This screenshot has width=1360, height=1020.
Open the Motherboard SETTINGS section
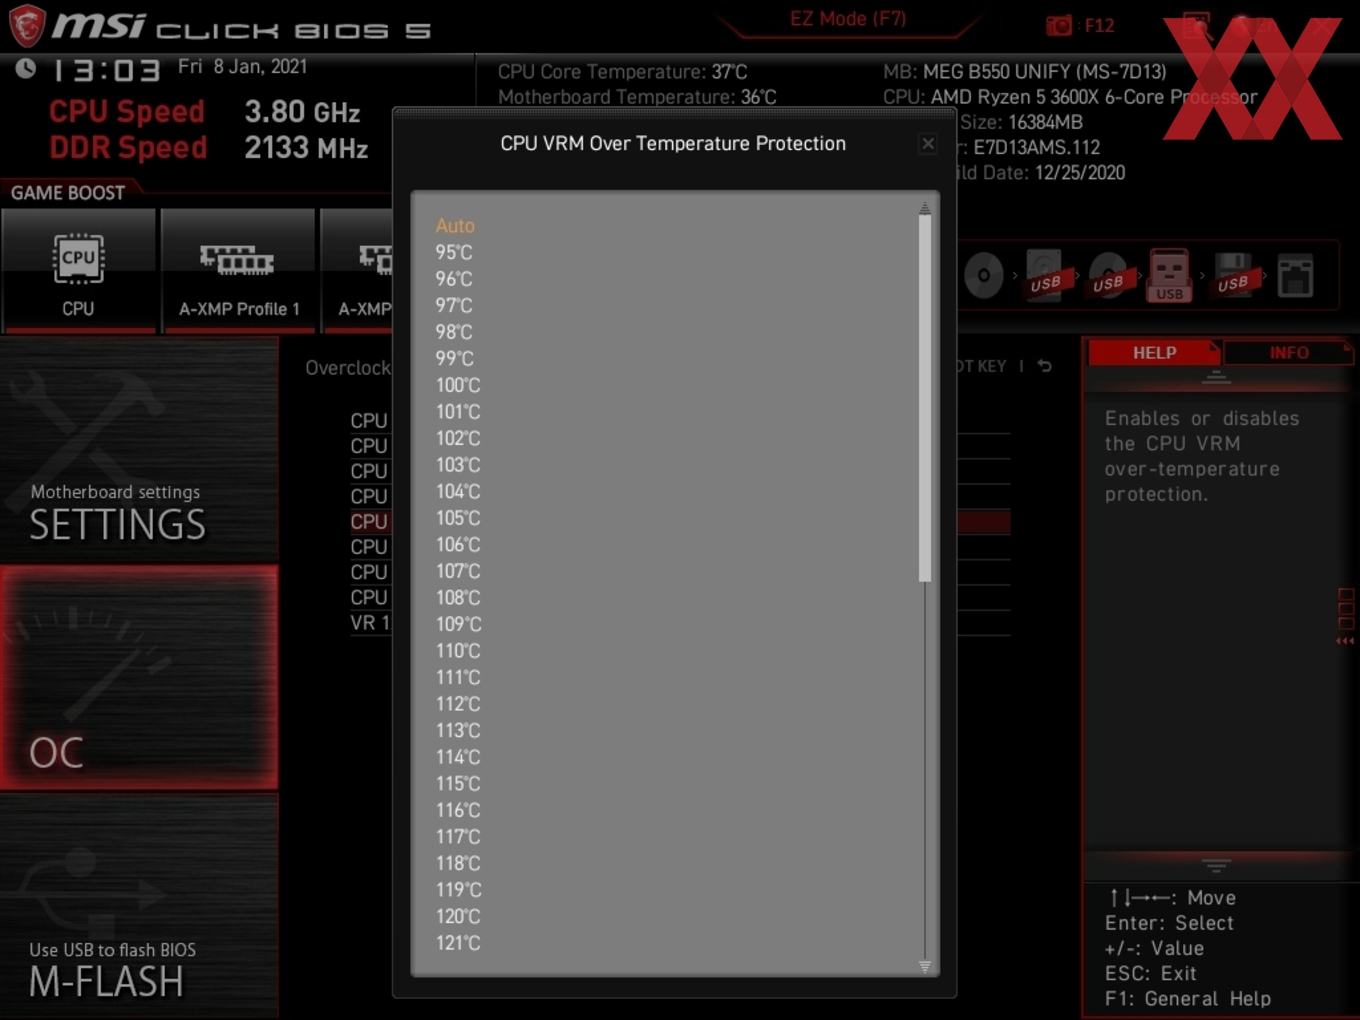[139, 450]
